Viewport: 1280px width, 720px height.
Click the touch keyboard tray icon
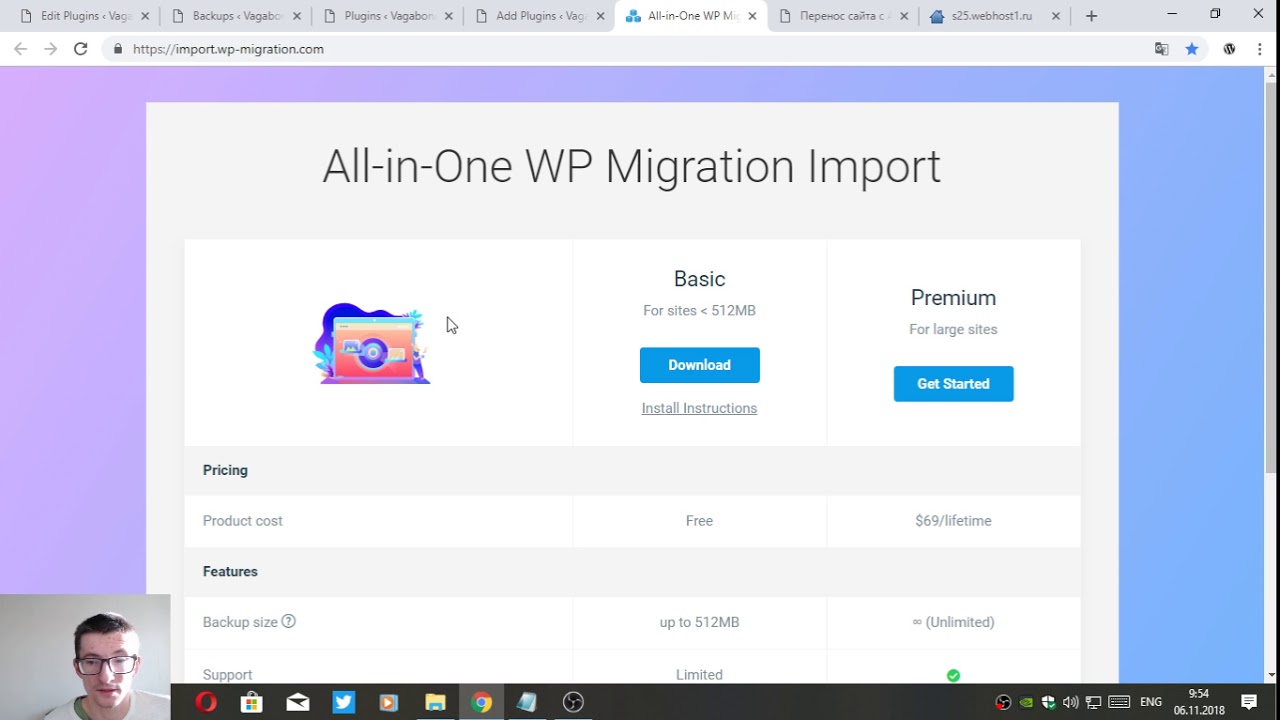(1119, 702)
